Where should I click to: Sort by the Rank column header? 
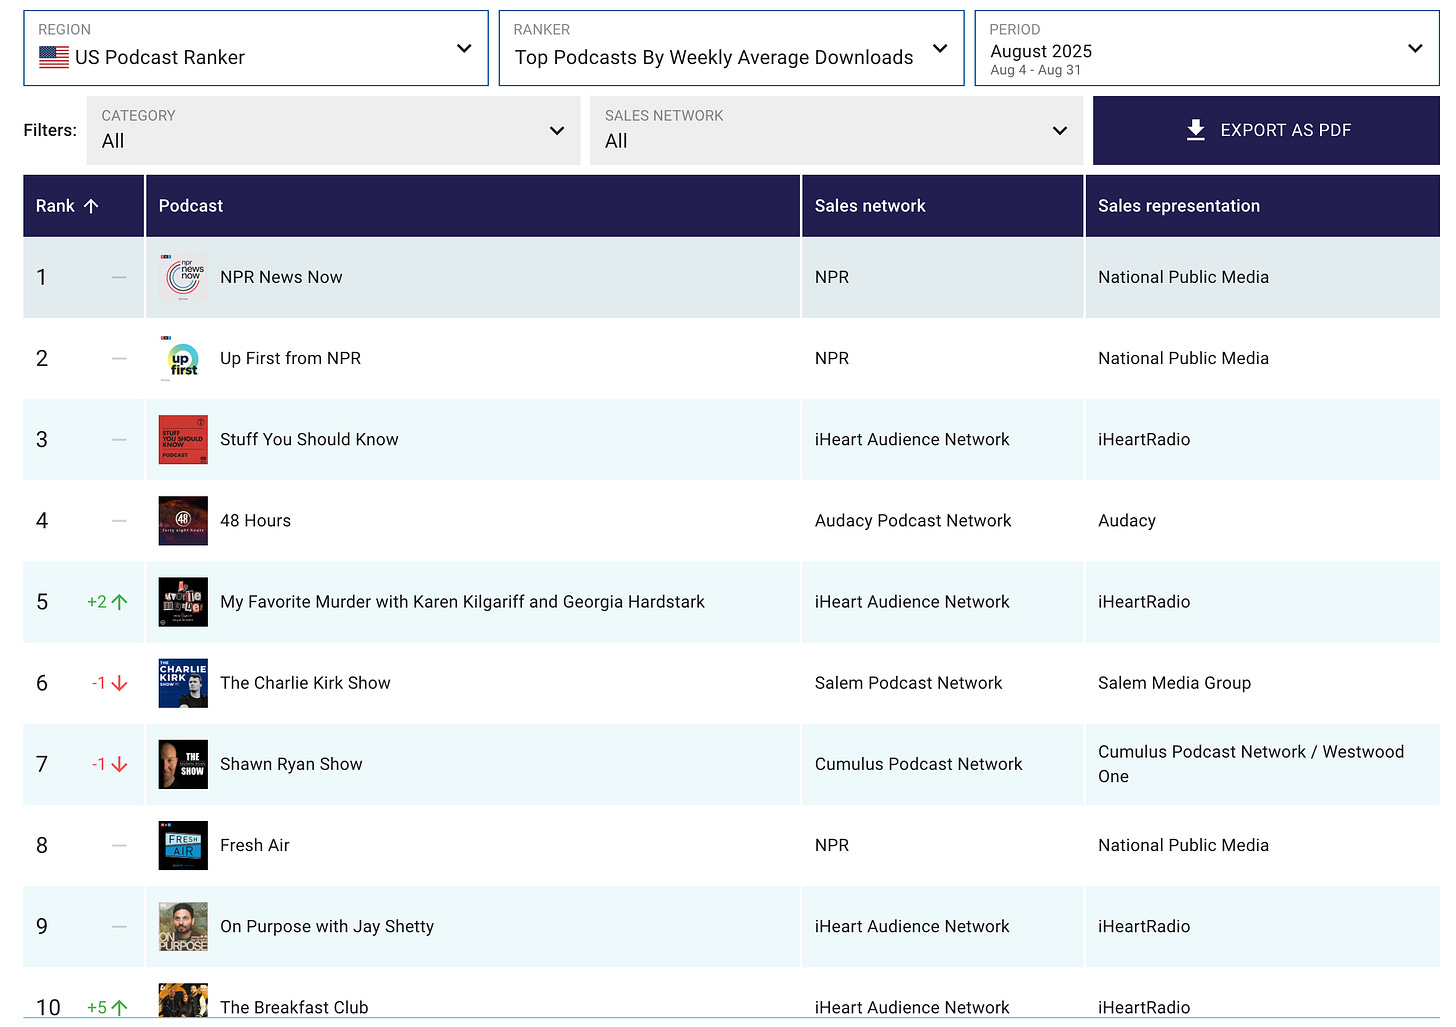84,206
